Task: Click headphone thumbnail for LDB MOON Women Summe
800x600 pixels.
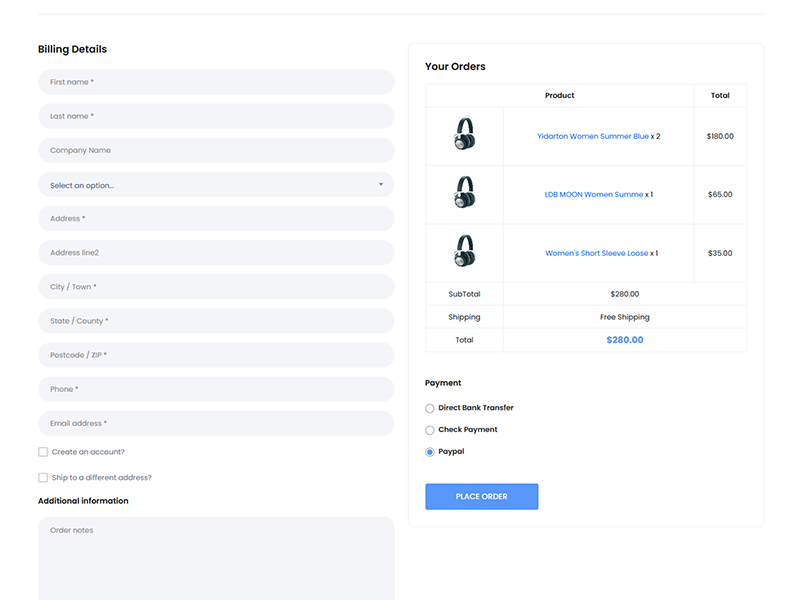Action: coord(464,193)
